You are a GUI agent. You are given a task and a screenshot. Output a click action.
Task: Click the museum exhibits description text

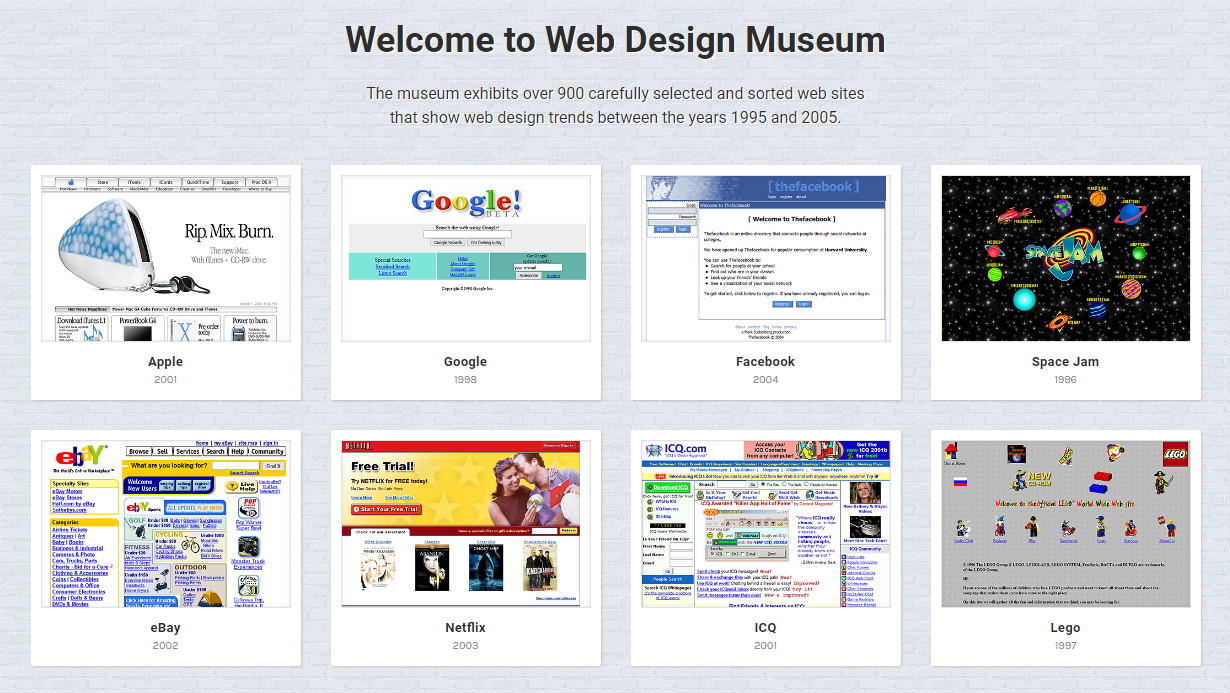click(x=615, y=105)
